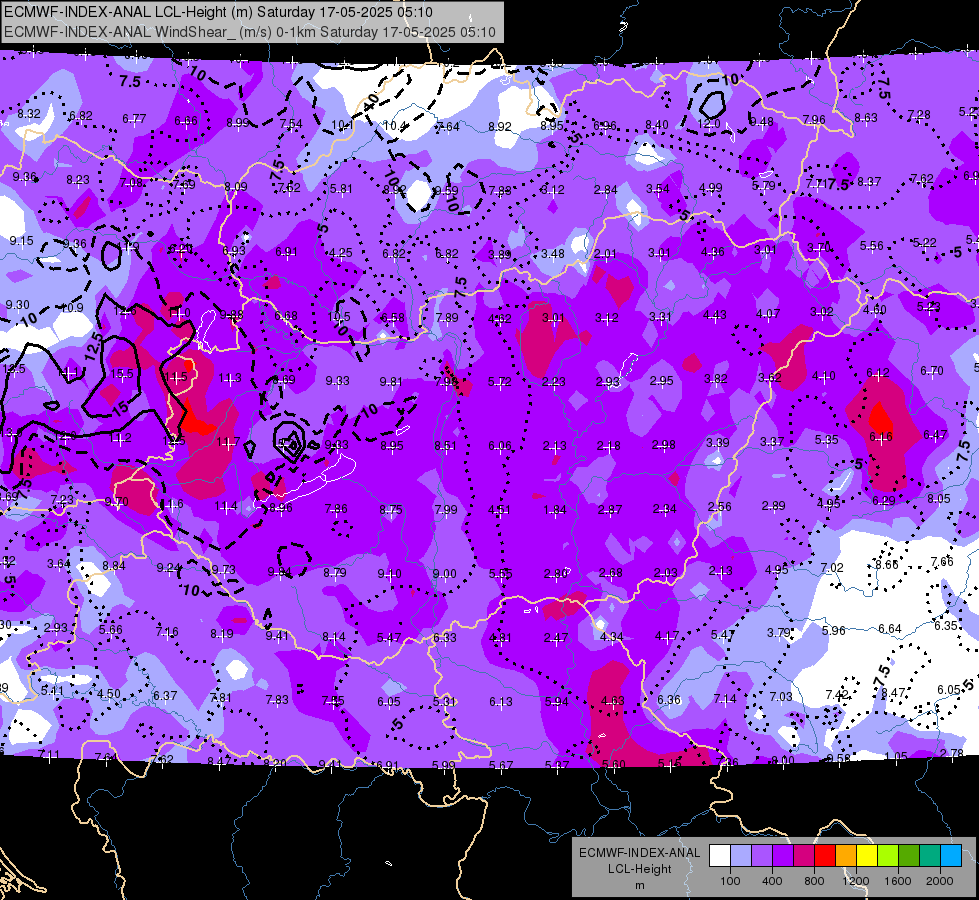
Task: Click the grid value 7.02
Action: [x=832, y=568]
